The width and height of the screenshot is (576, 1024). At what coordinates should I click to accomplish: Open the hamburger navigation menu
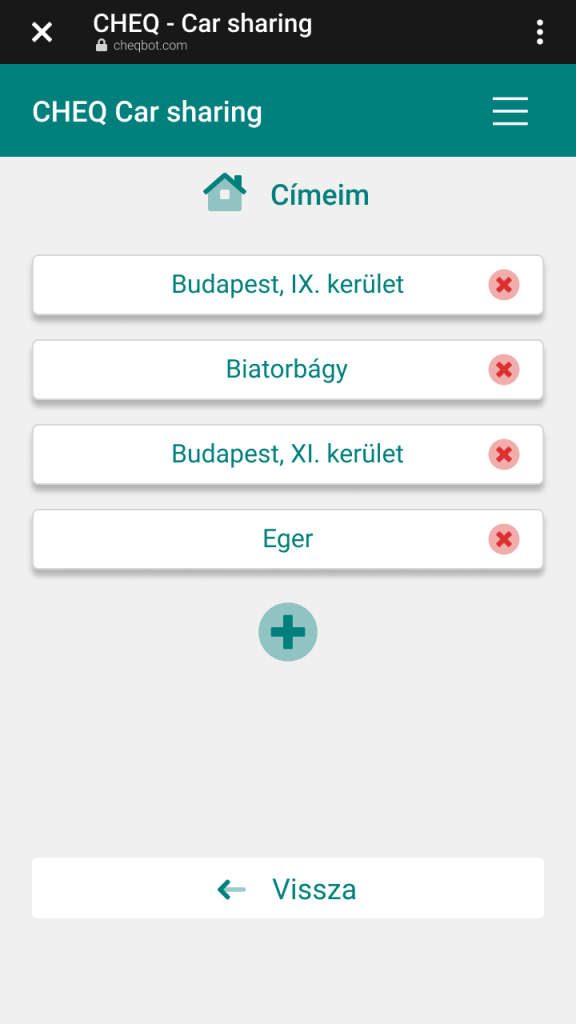point(510,111)
